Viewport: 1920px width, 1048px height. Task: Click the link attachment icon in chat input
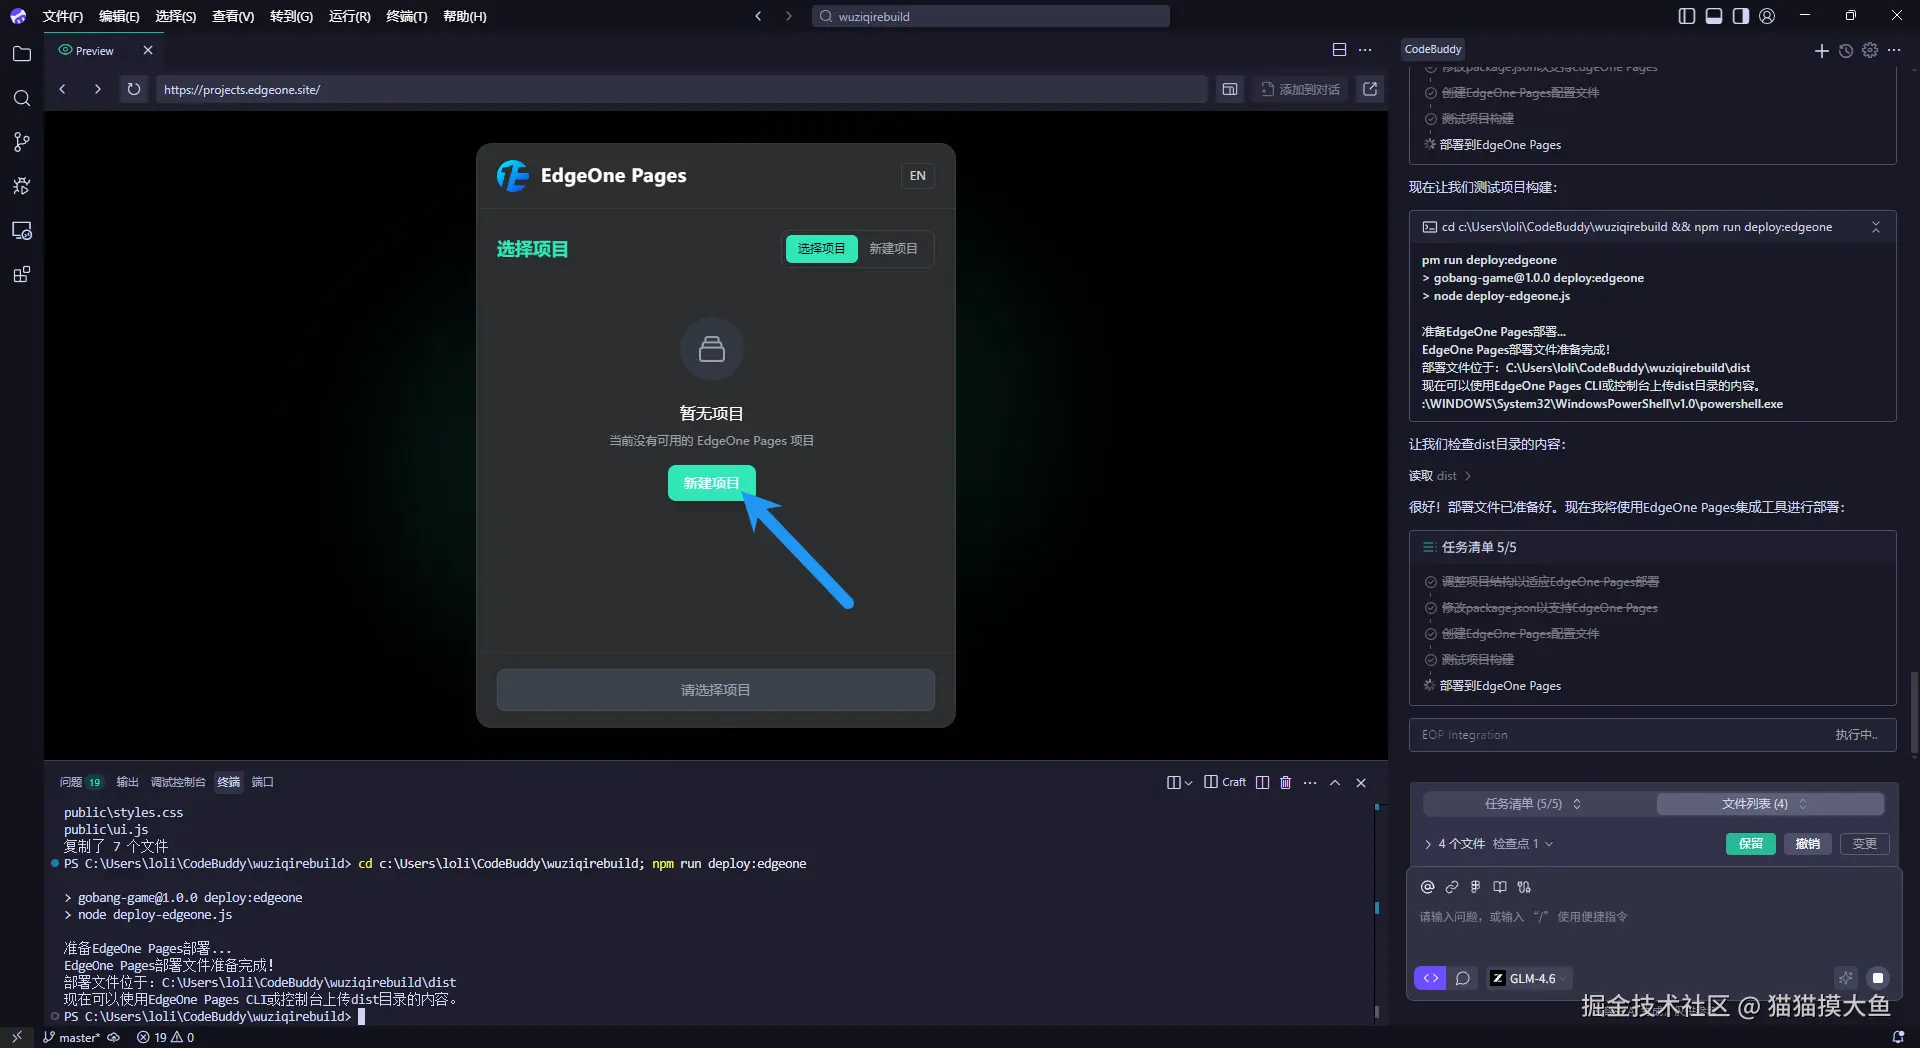pos(1452,887)
